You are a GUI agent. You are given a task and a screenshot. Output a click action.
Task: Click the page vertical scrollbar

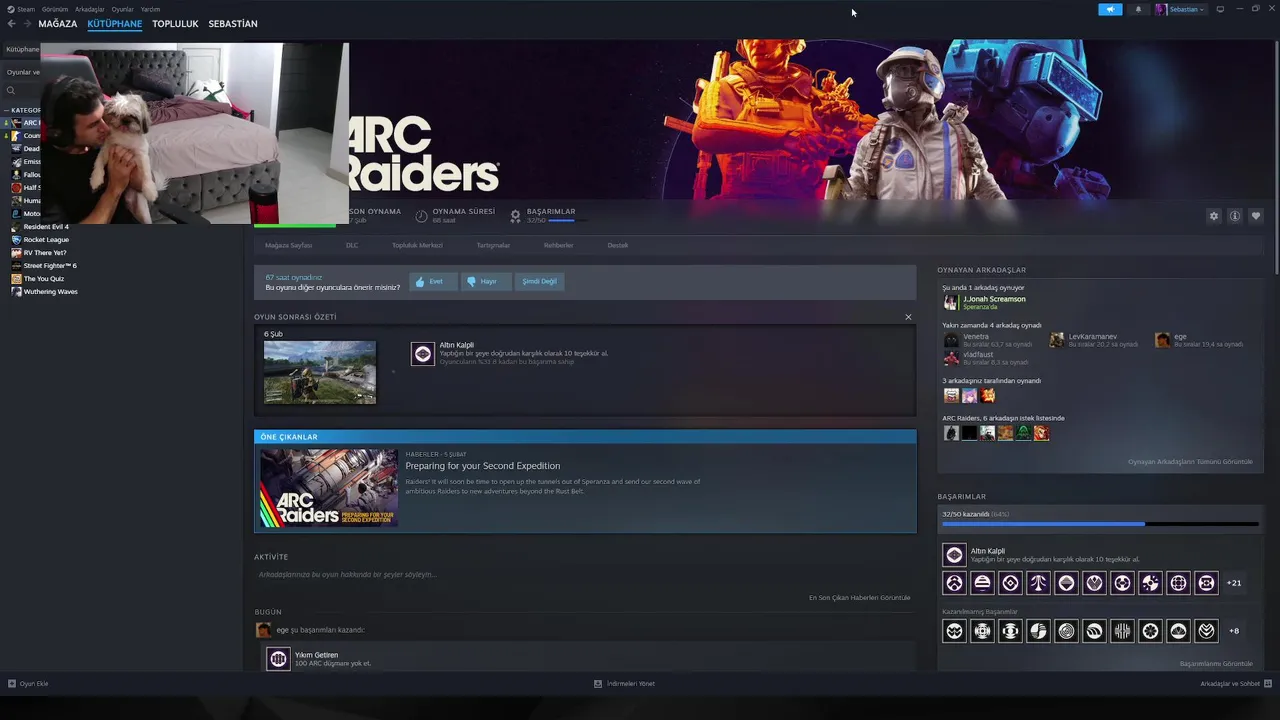tap(1276, 156)
